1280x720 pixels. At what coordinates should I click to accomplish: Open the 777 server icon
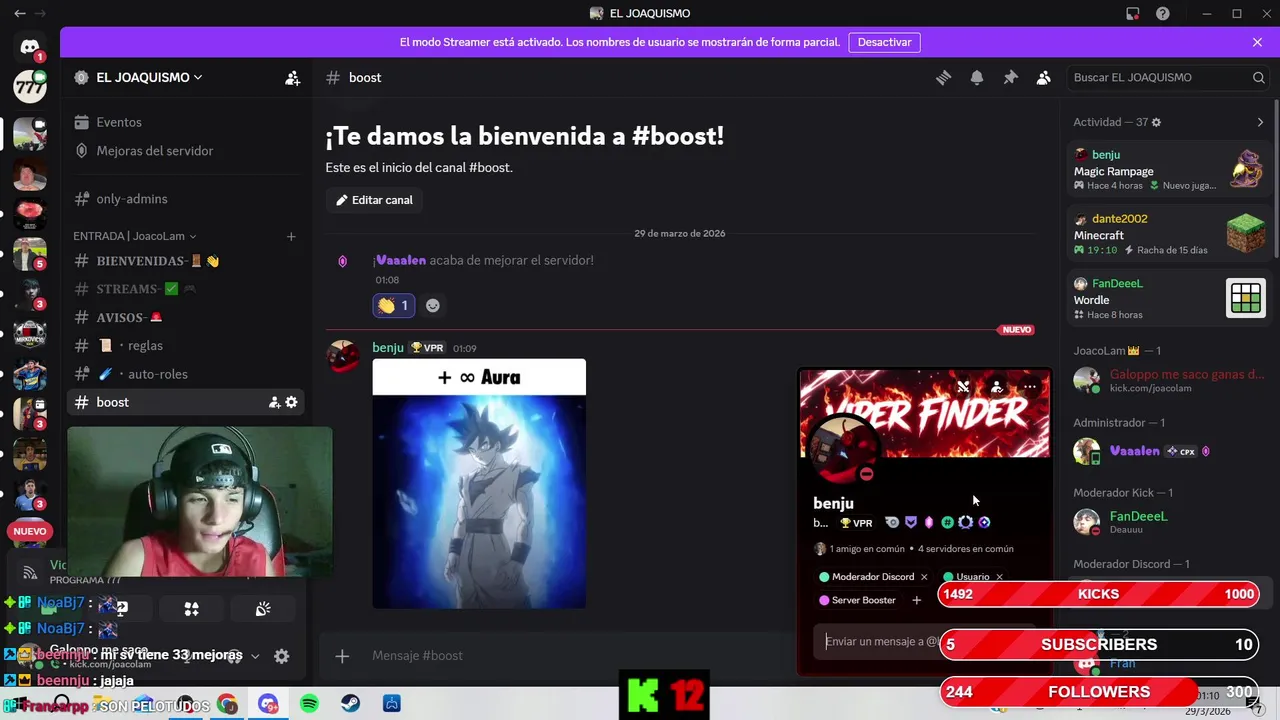30,86
